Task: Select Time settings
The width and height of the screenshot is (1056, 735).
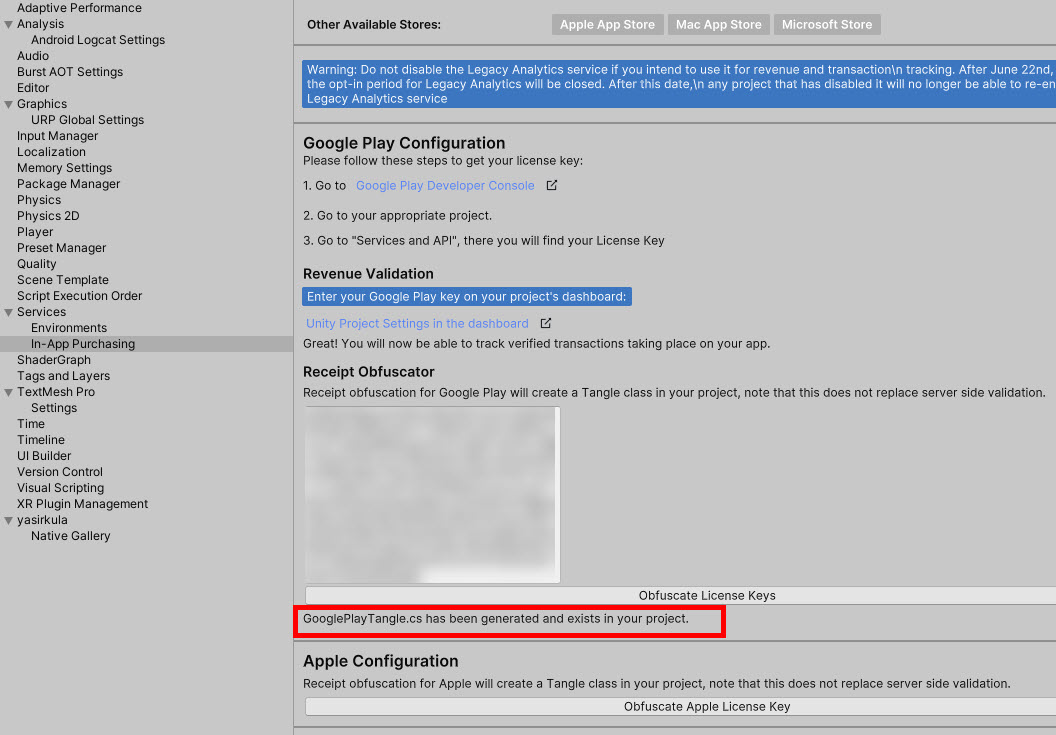Action: 31,424
